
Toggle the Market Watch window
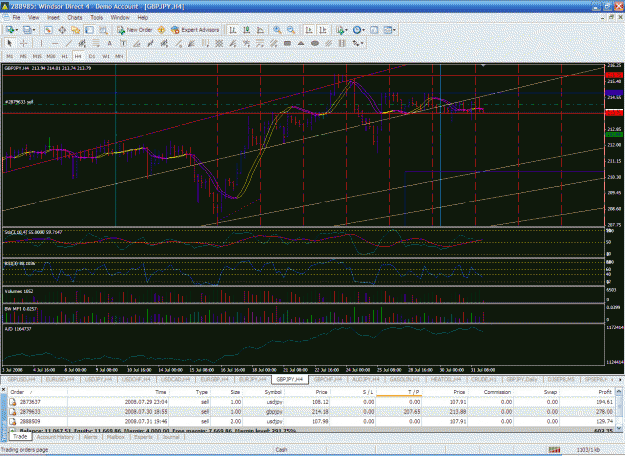(49, 30)
